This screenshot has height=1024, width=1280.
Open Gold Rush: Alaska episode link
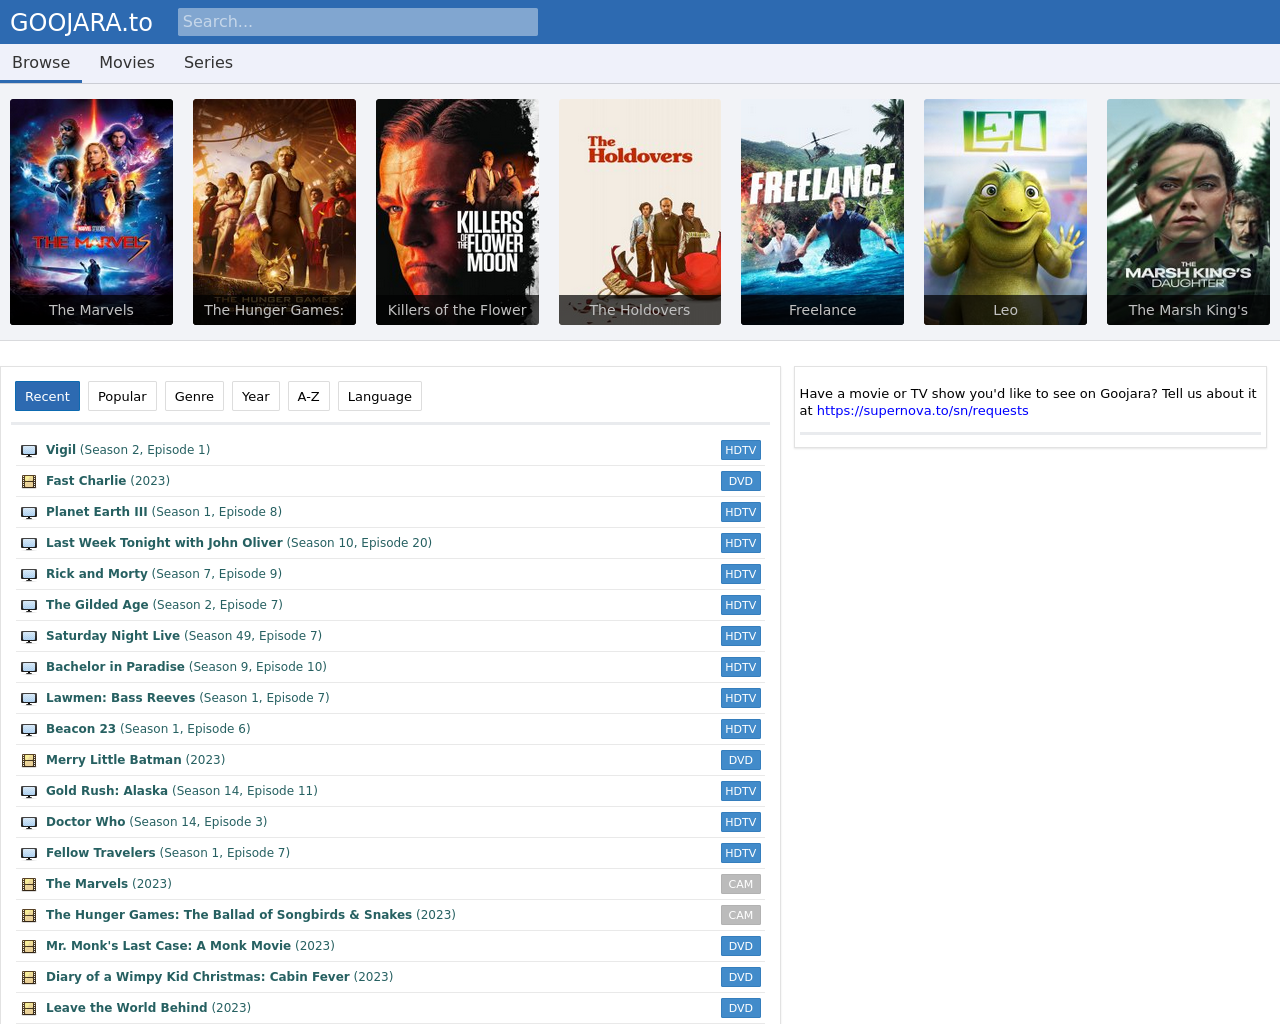pos(182,791)
